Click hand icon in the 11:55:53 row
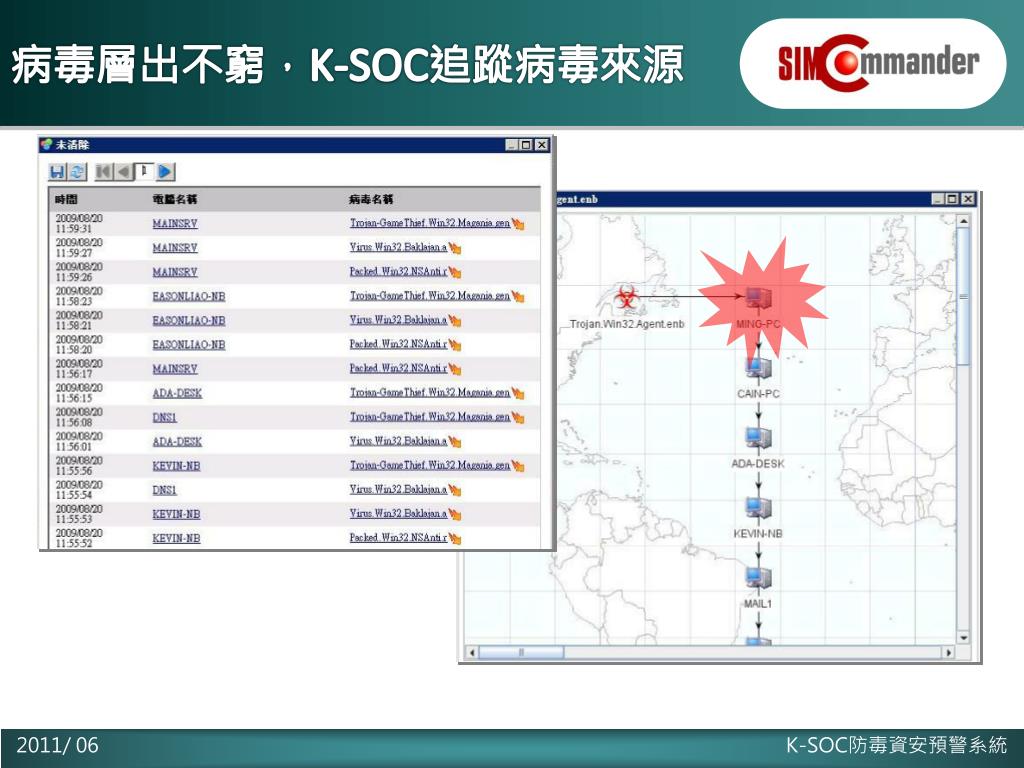The height and width of the screenshot is (768, 1024). pos(455,514)
